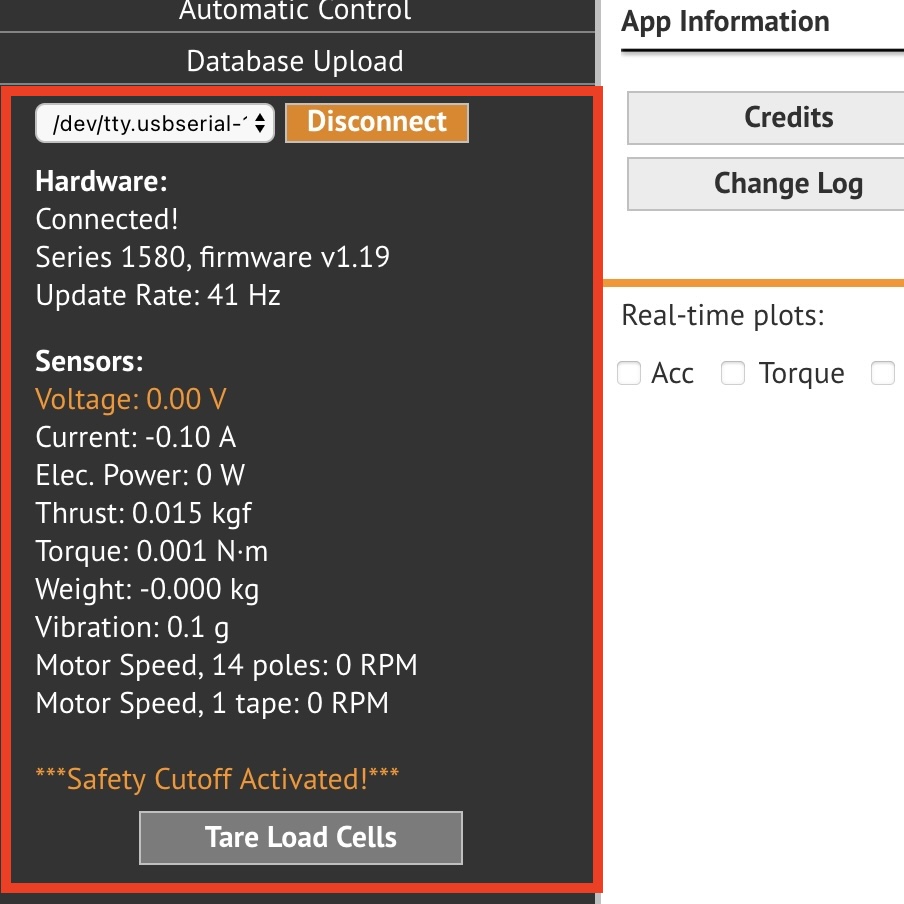Screen dimensions: 904x904
Task: Switch to the Database Upload tab
Action: (x=295, y=61)
